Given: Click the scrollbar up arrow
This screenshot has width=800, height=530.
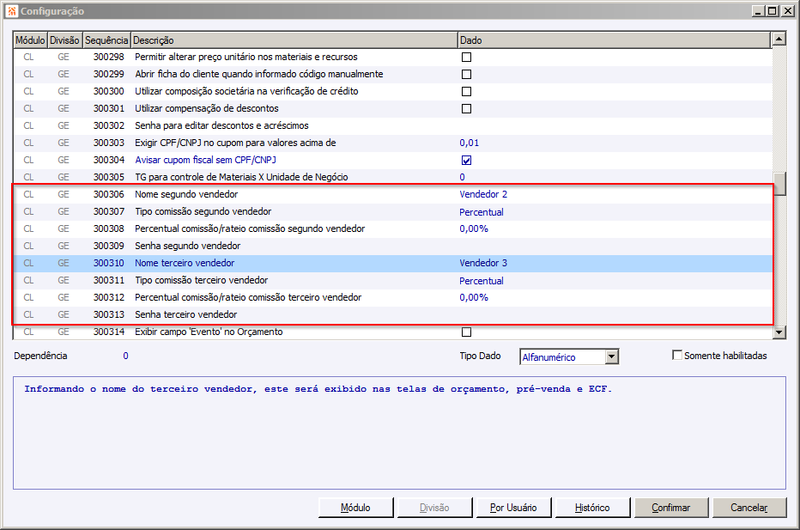Looking at the screenshot, I should [x=779, y=39].
